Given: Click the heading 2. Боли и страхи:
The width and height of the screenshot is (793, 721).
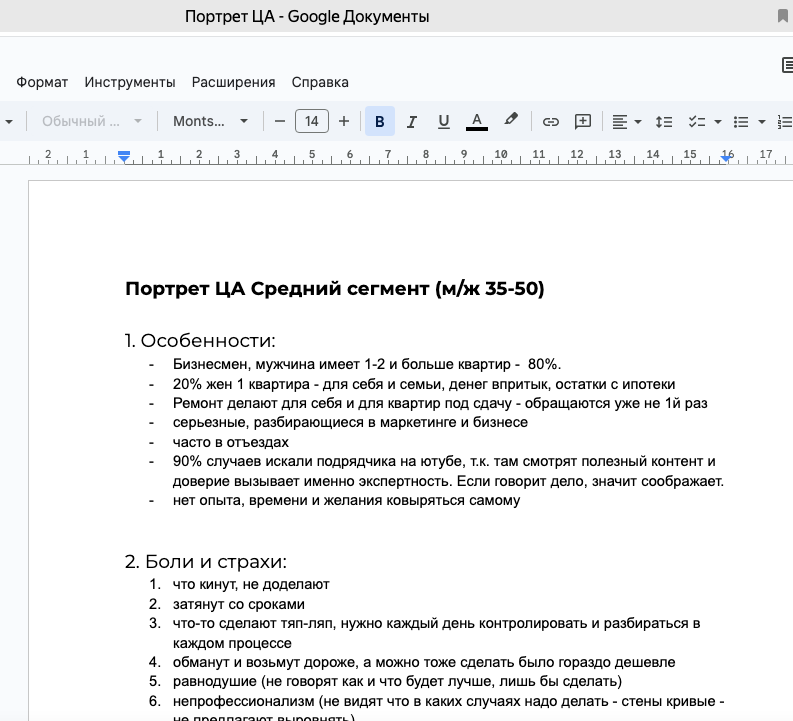Looking at the screenshot, I should tap(206, 561).
